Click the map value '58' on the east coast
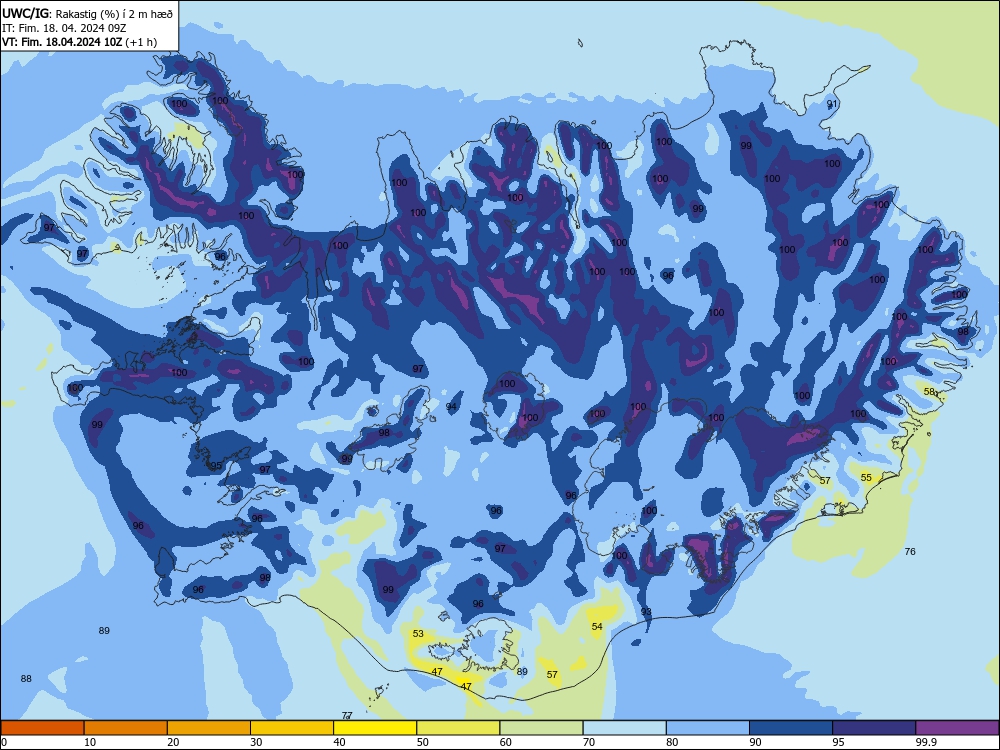The height and width of the screenshot is (750, 1000). [929, 392]
